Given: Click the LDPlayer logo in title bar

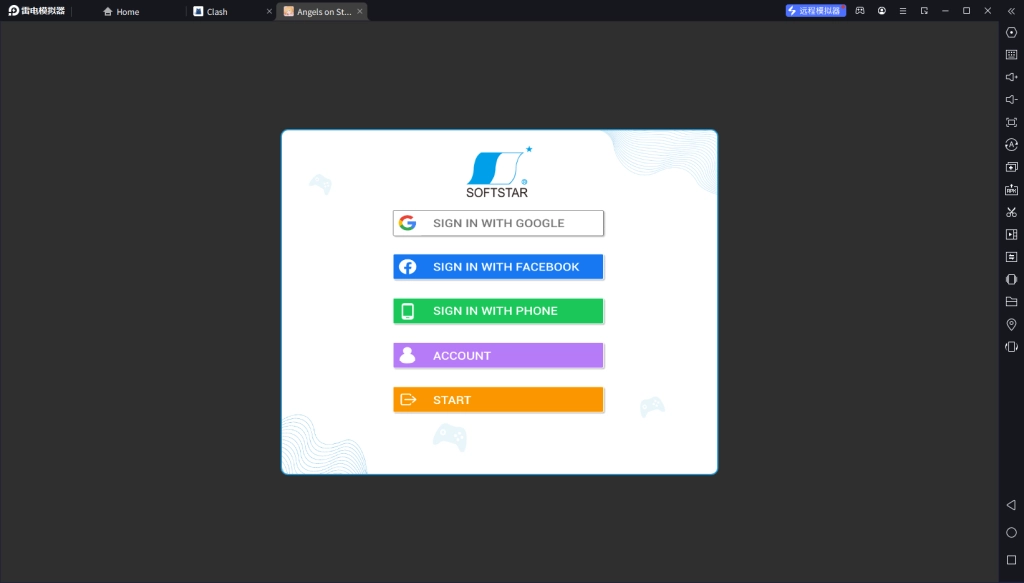Looking at the screenshot, I should 37,11.
